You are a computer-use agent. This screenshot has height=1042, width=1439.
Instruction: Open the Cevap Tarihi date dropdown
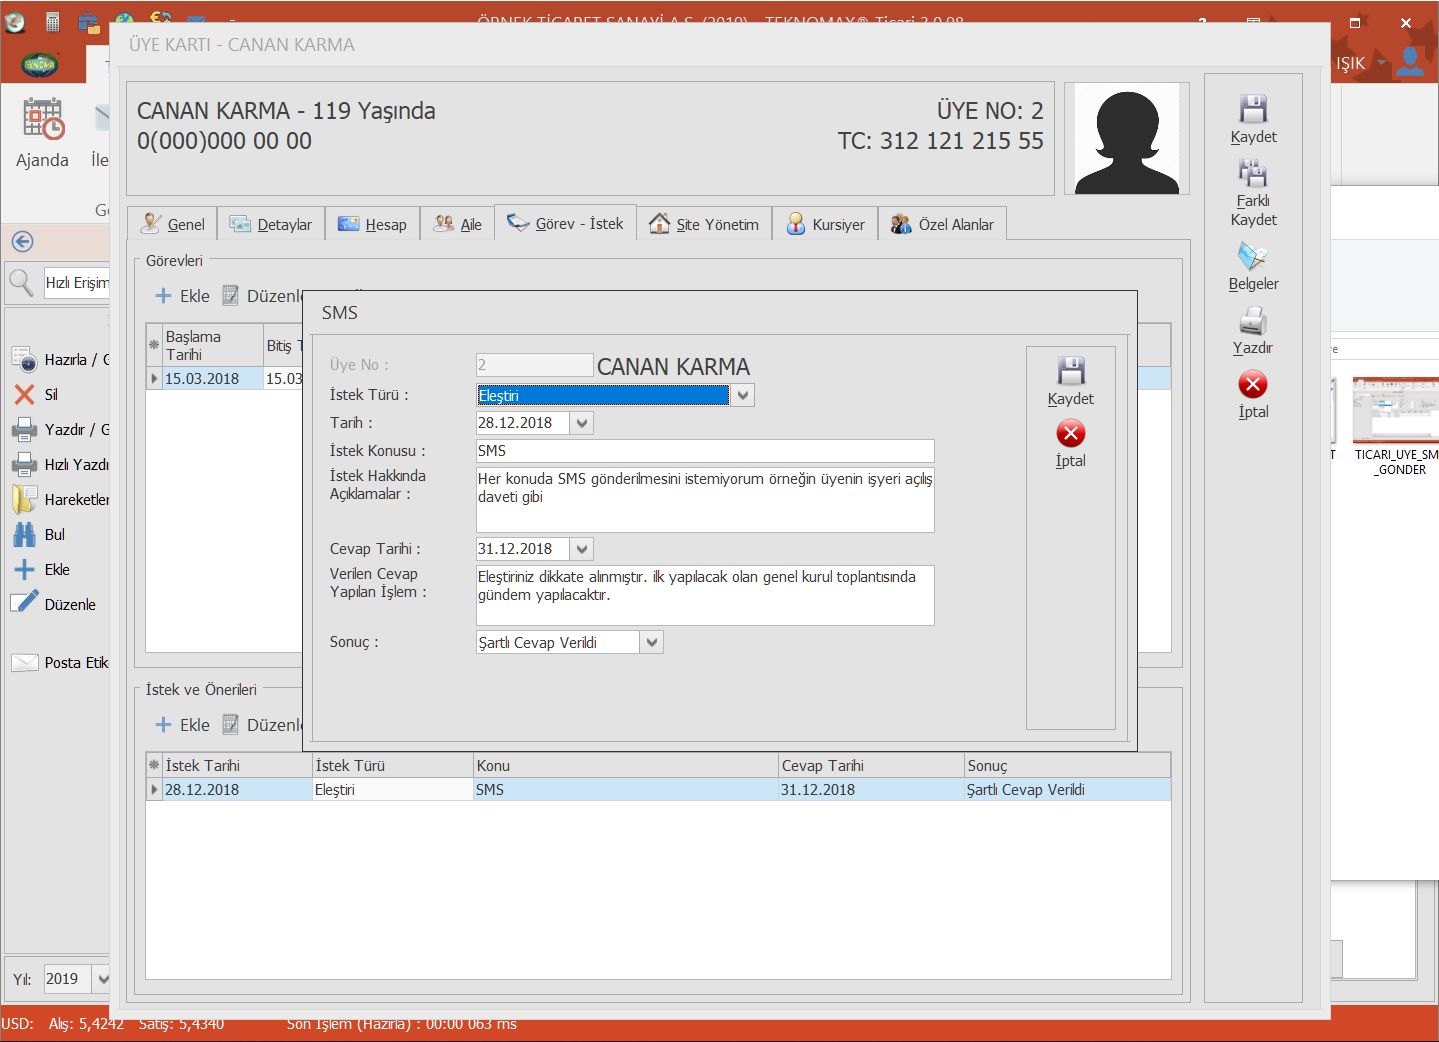click(x=583, y=549)
